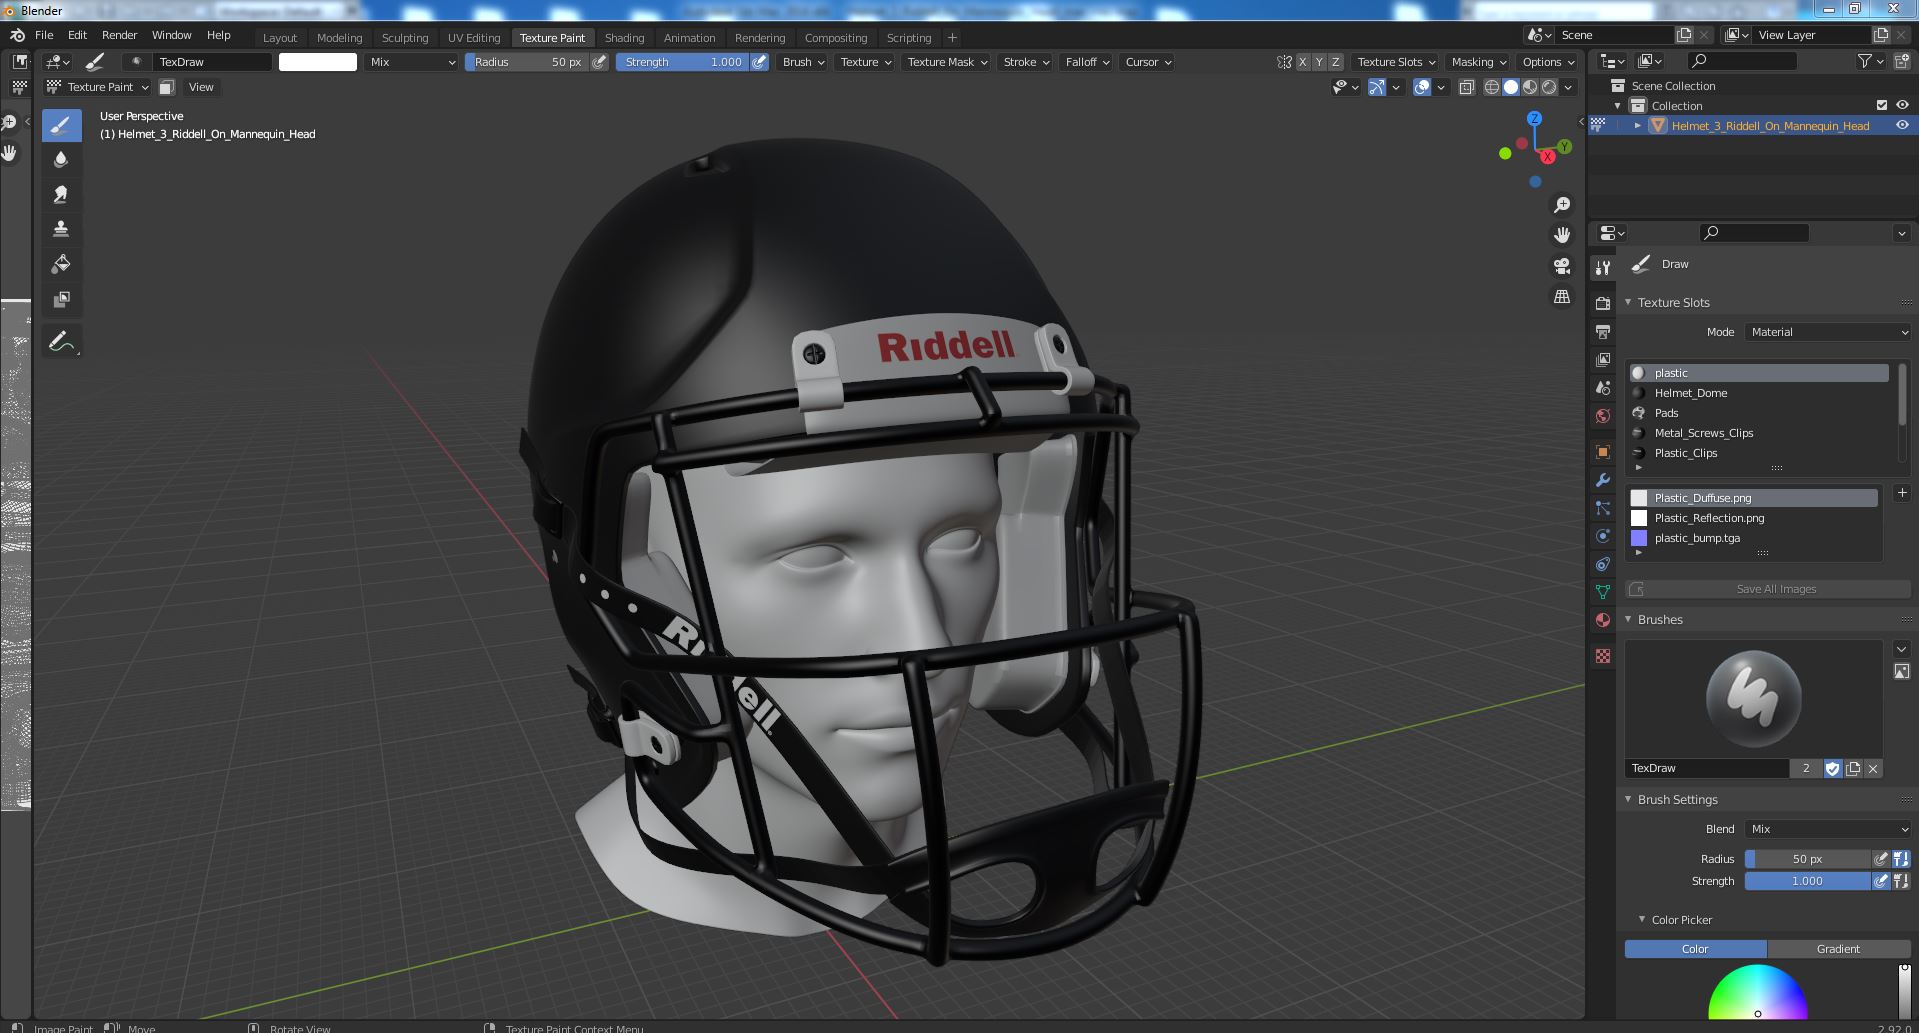
Task: Toggle Collection exclude checkbox
Action: click(x=1882, y=105)
